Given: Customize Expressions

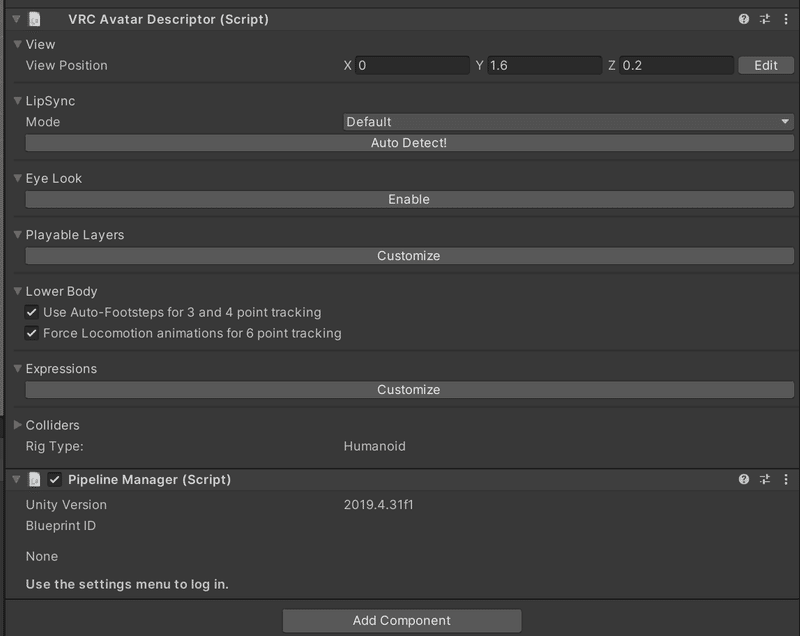Looking at the screenshot, I should tap(409, 390).
